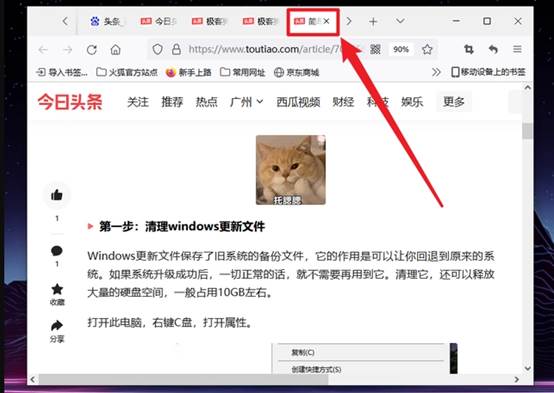
Task: Go back to previous page
Action: [x=43, y=49]
